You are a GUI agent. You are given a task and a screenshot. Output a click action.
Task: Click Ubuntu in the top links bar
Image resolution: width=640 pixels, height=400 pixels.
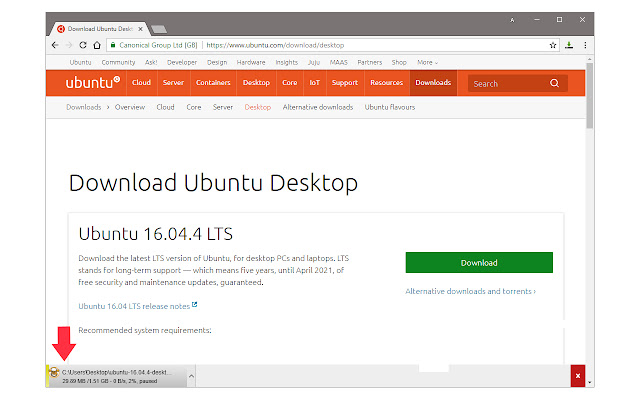(x=80, y=62)
